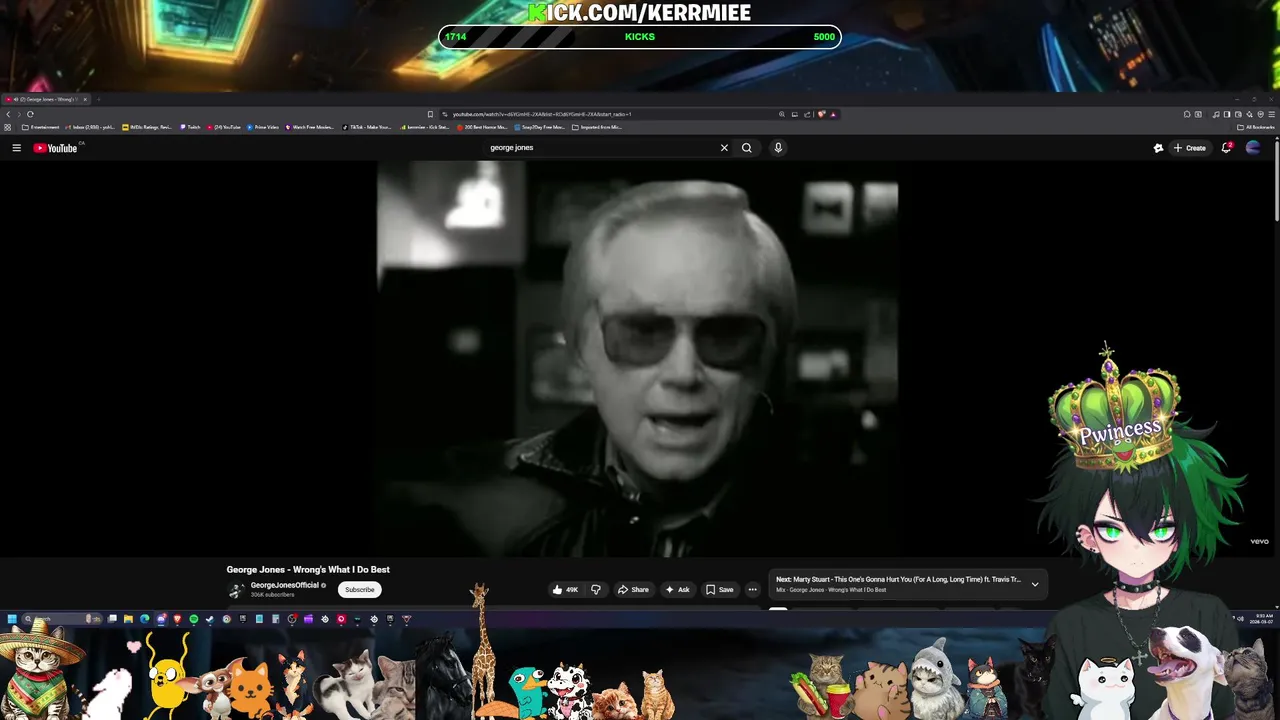Open the Watch Free Movies bookmark

pyautogui.click(x=309, y=127)
